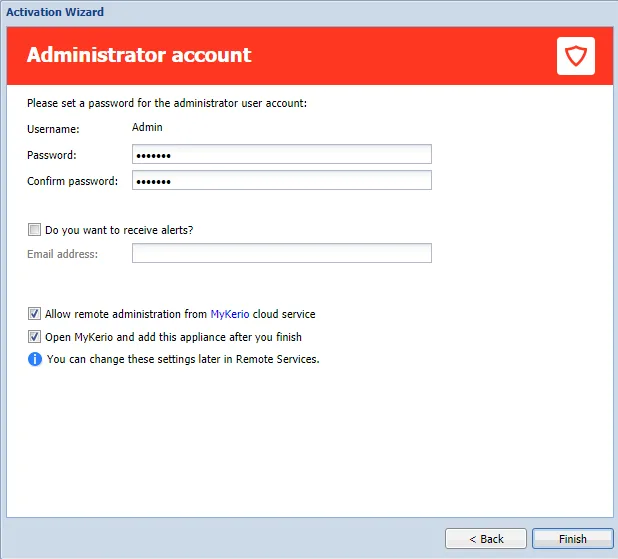Enable the receive alerts checkbox
This screenshot has height=559, width=618.
[x=34, y=229]
